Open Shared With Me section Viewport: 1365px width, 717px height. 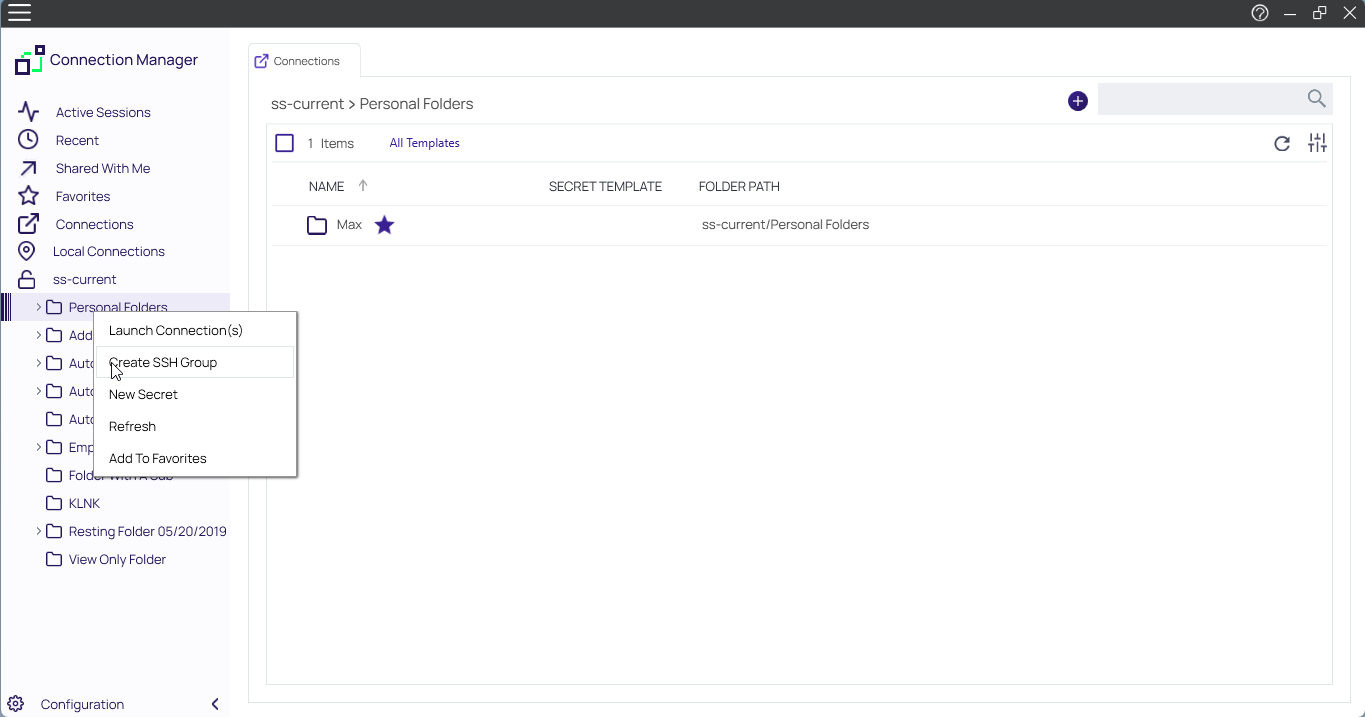coord(103,168)
